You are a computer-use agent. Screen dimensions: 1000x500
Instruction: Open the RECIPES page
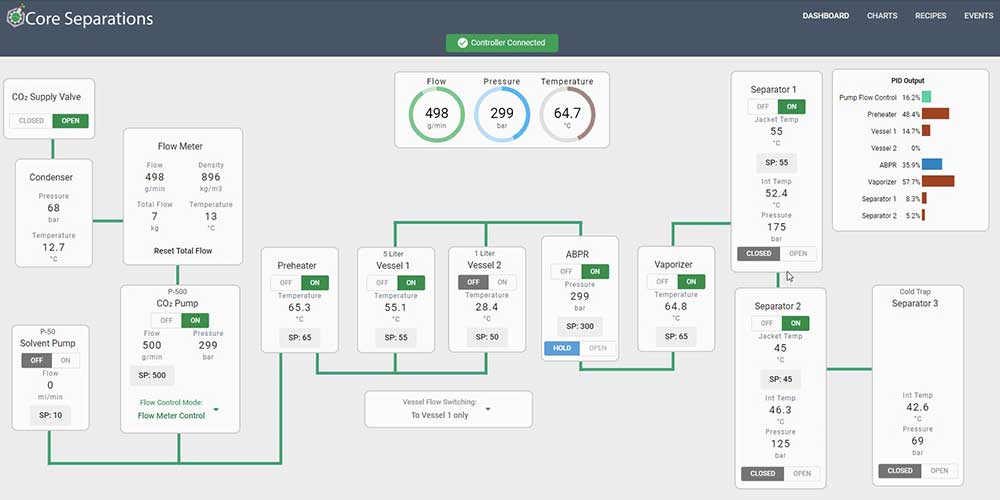tap(930, 16)
